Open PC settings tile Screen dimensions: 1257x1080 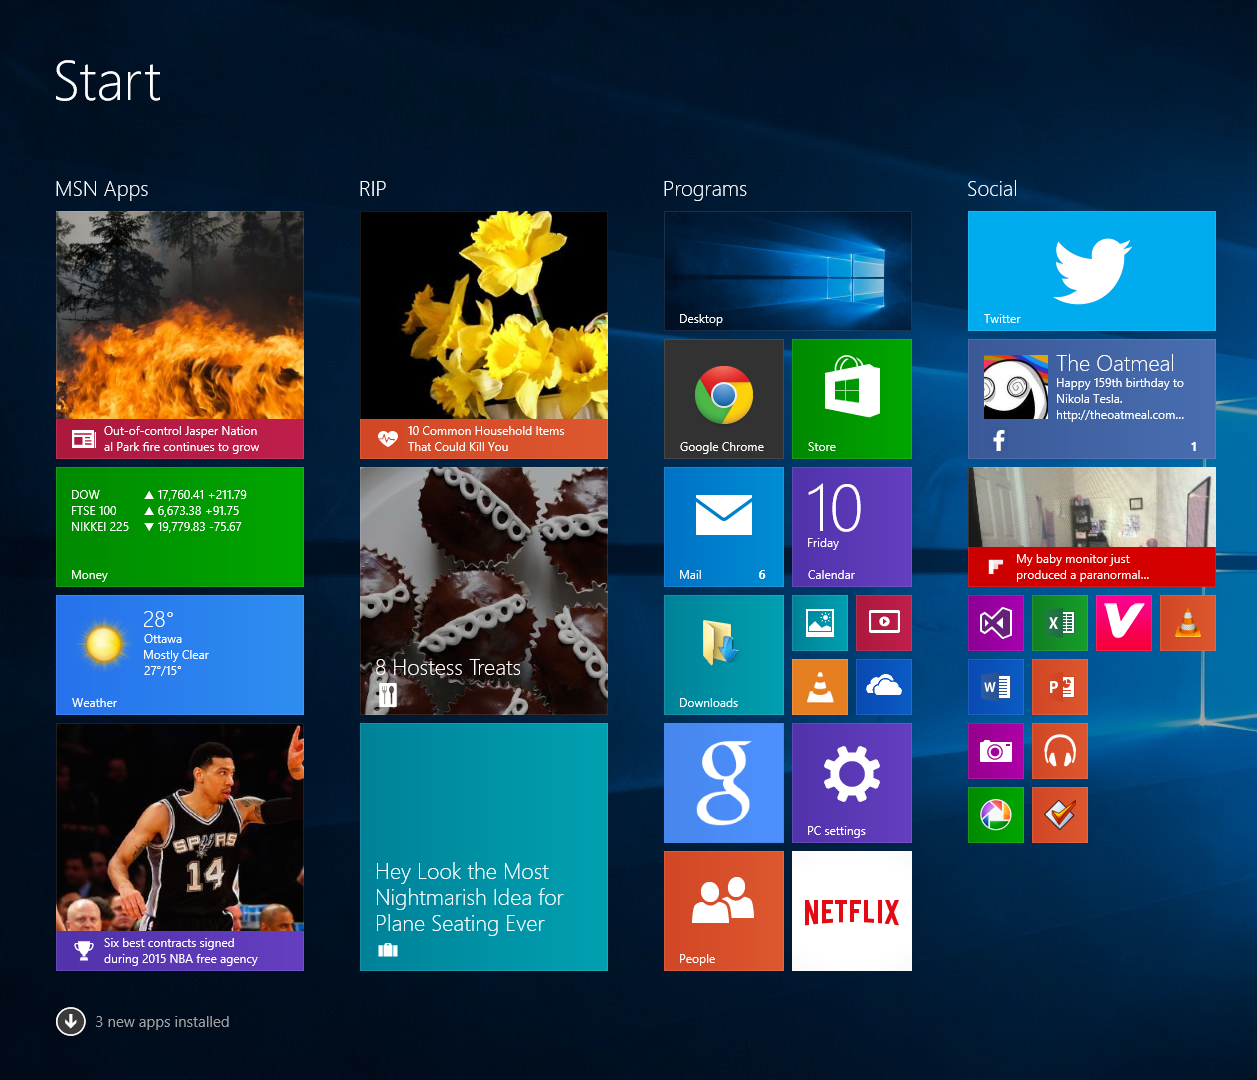(851, 782)
